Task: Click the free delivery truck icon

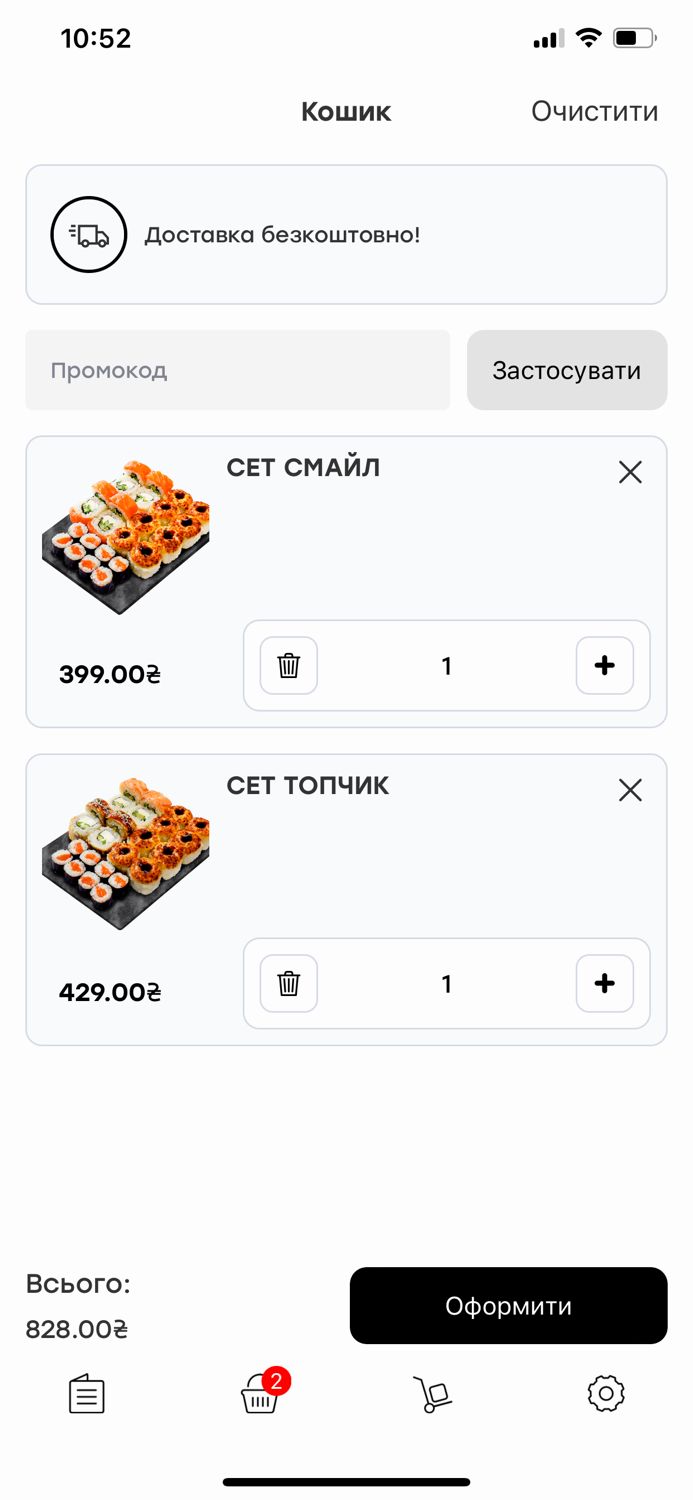Action: pyautogui.click(x=88, y=234)
